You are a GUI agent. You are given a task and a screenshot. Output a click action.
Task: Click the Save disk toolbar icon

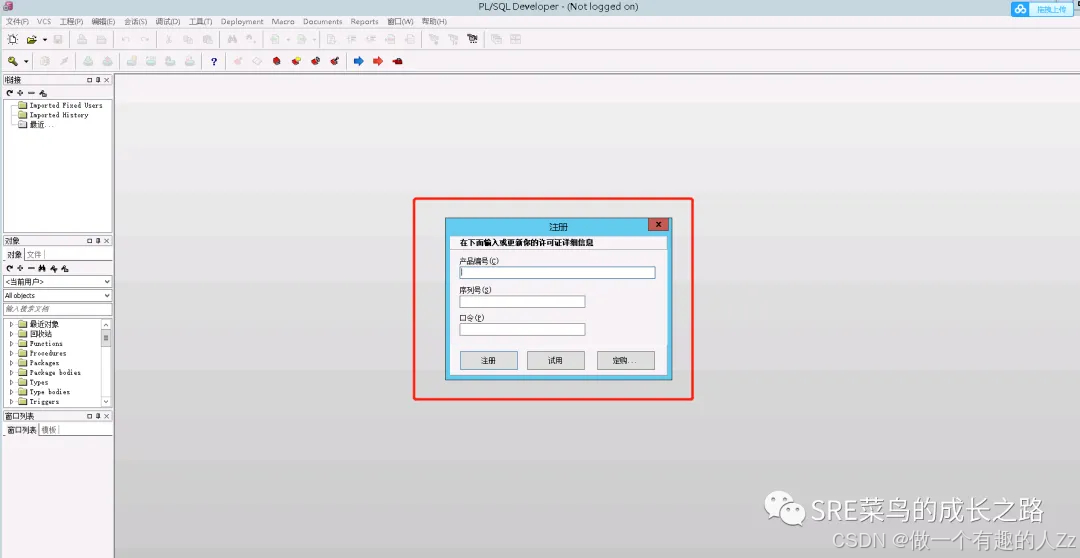click(58, 39)
